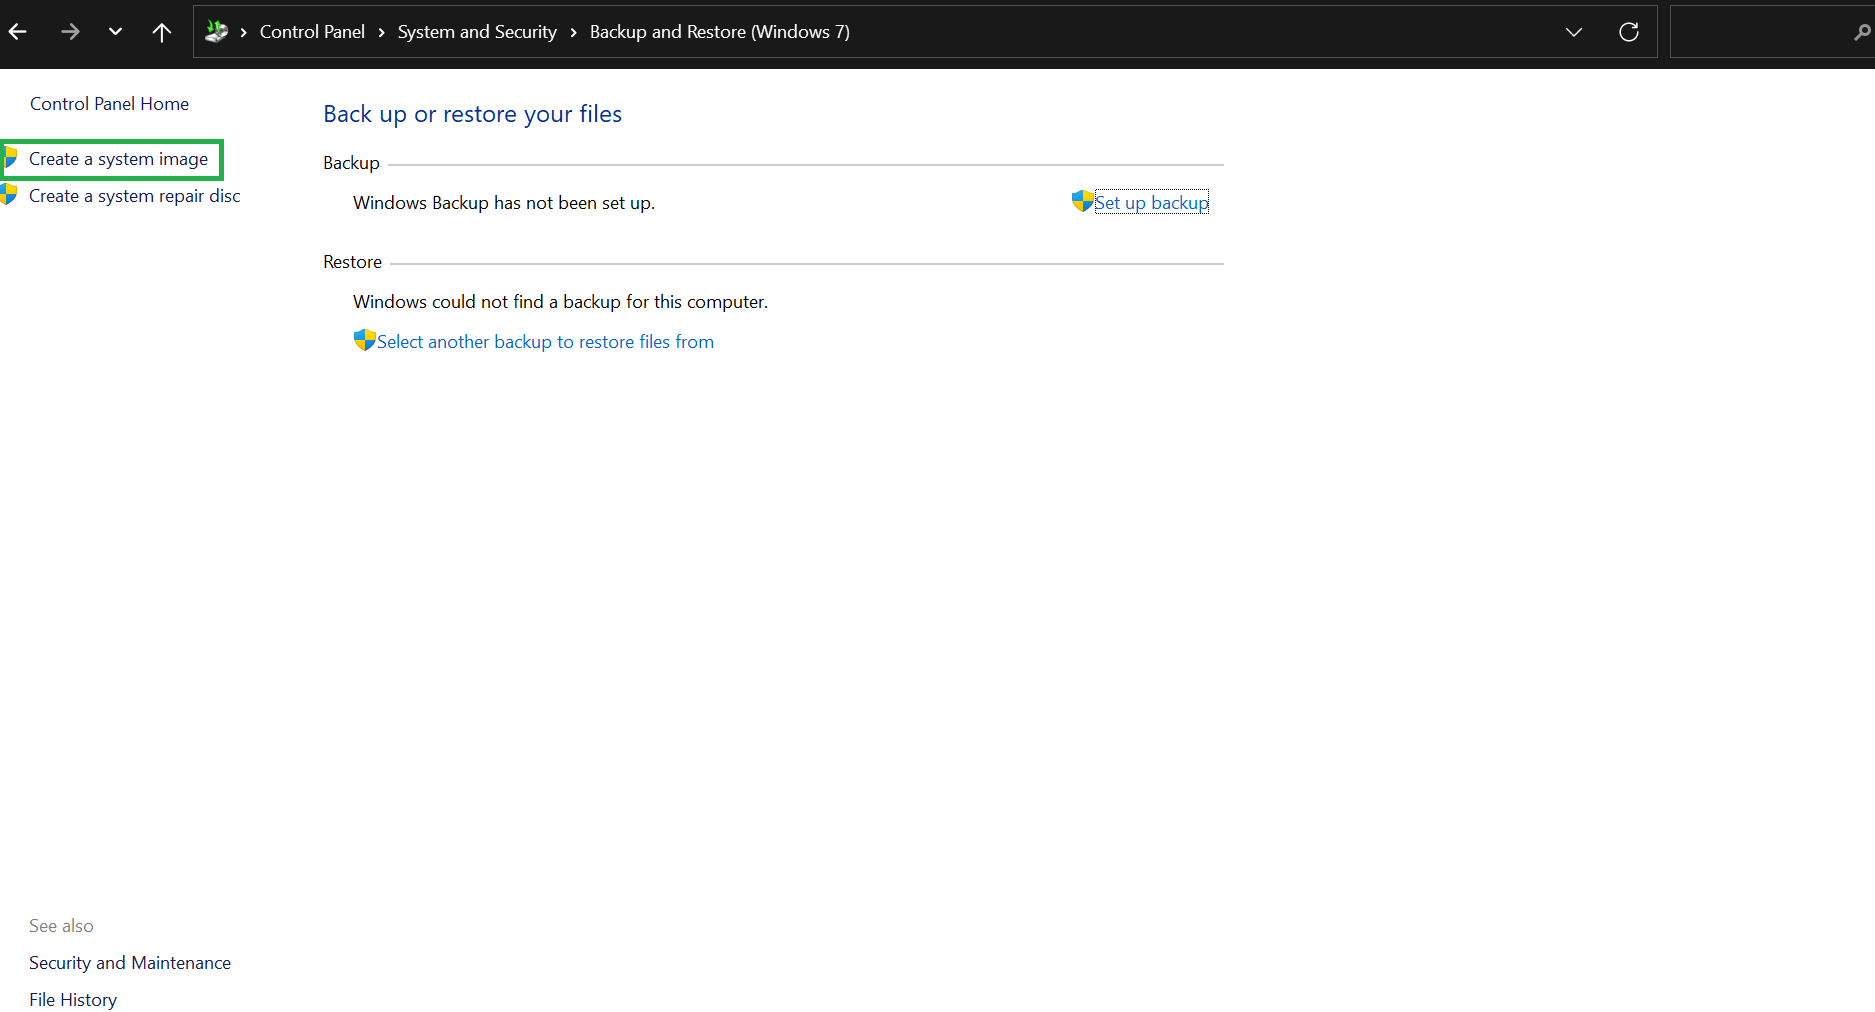Go back using the back arrow
The image size is (1875, 1012).
pos(18,32)
